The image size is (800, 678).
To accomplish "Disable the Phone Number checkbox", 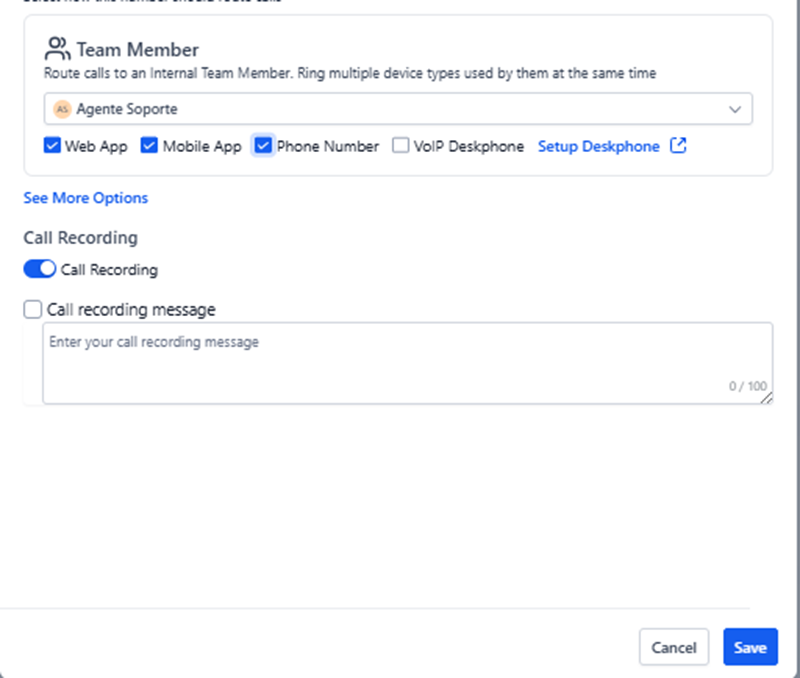I will (x=264, y=146).
